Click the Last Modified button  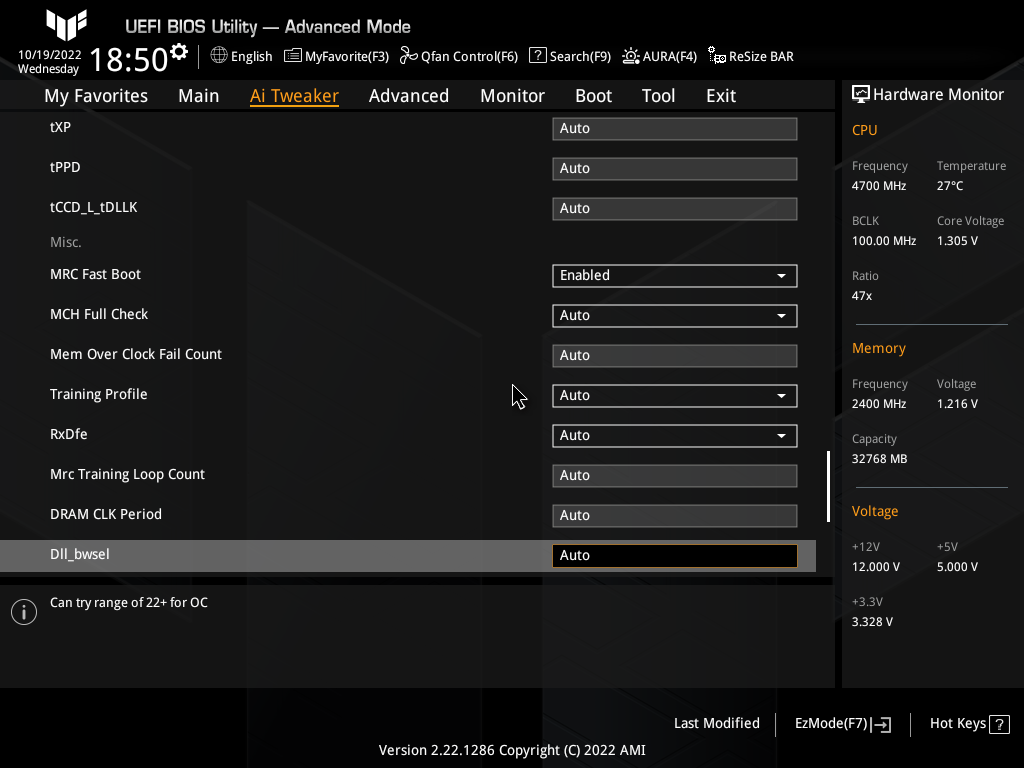click(x=717, y=723)
